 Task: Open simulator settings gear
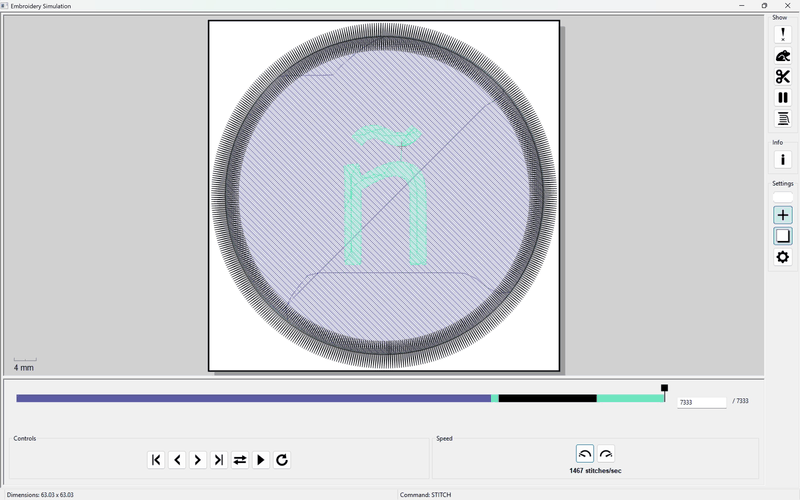tap(783, 257)
